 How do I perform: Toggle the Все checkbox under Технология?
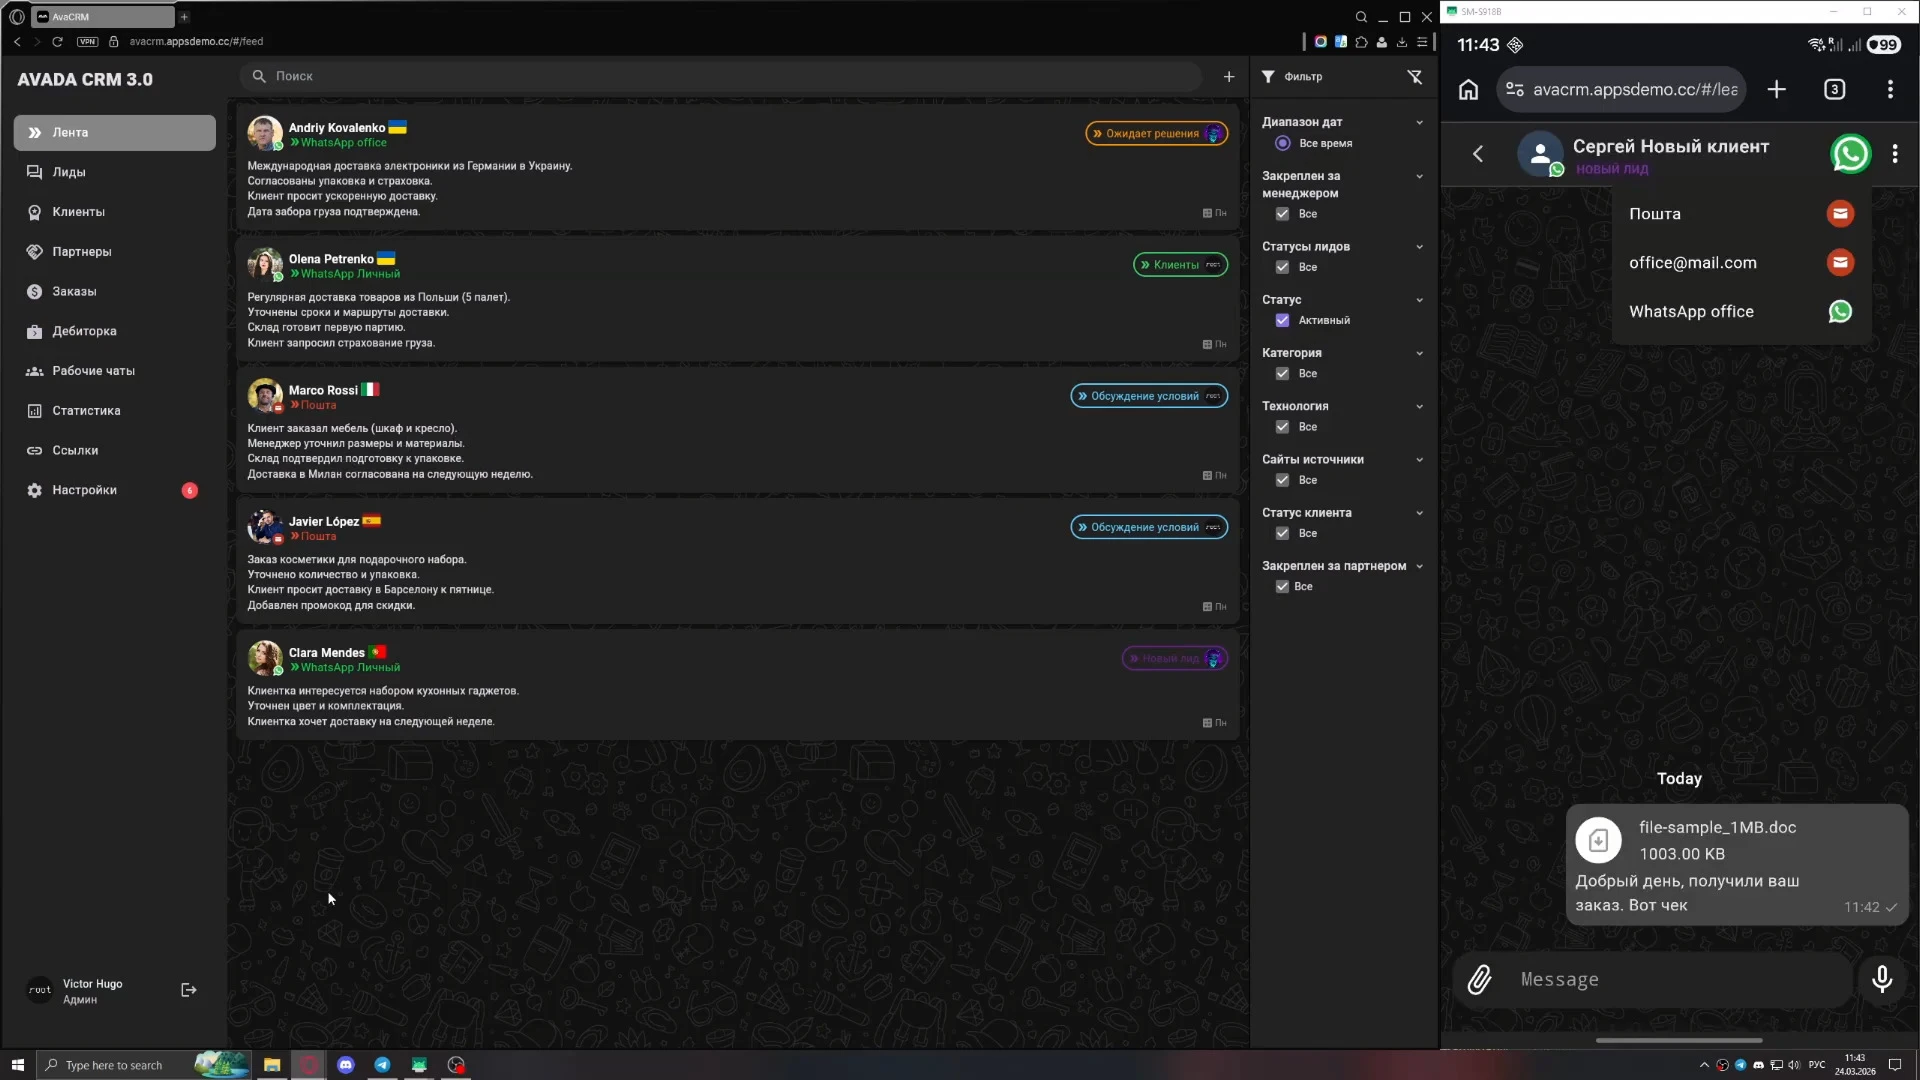[x=1282, y=427]
